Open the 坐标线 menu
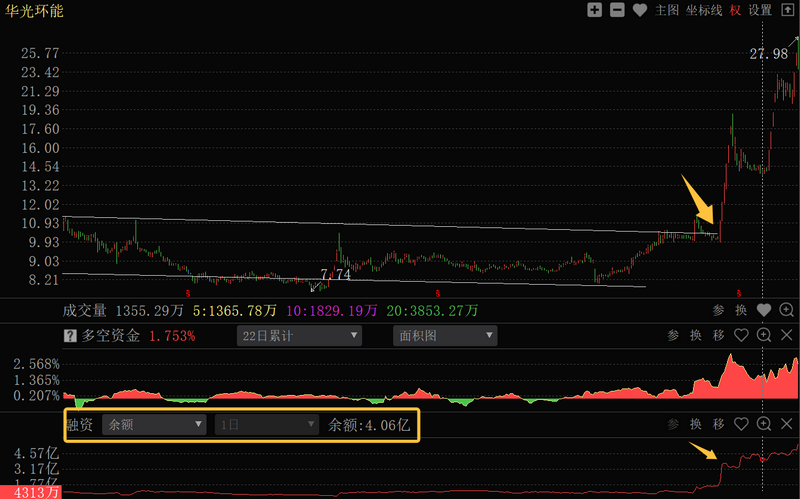This screenshot has height=499, width=800. pos(704,10)
